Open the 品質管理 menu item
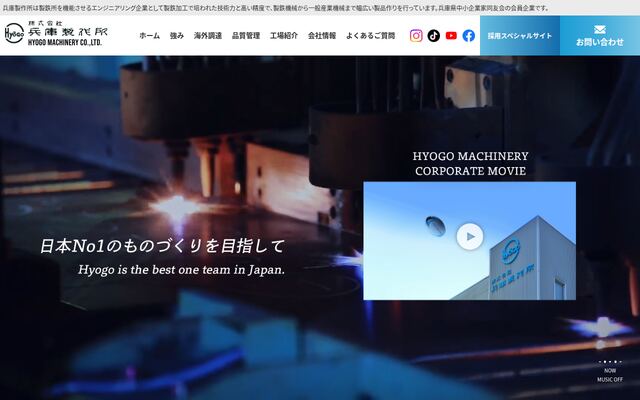The image size is (640, 400). click(x=246, y=36)
